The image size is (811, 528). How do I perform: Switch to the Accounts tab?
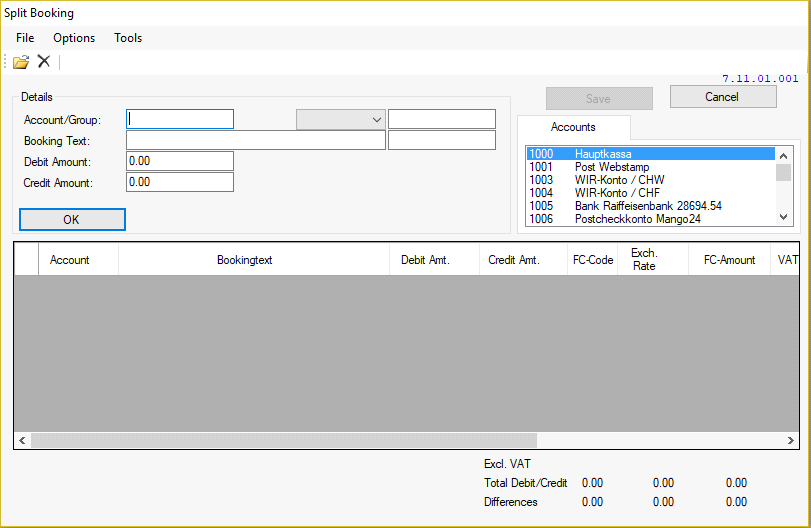click(573, 127)
